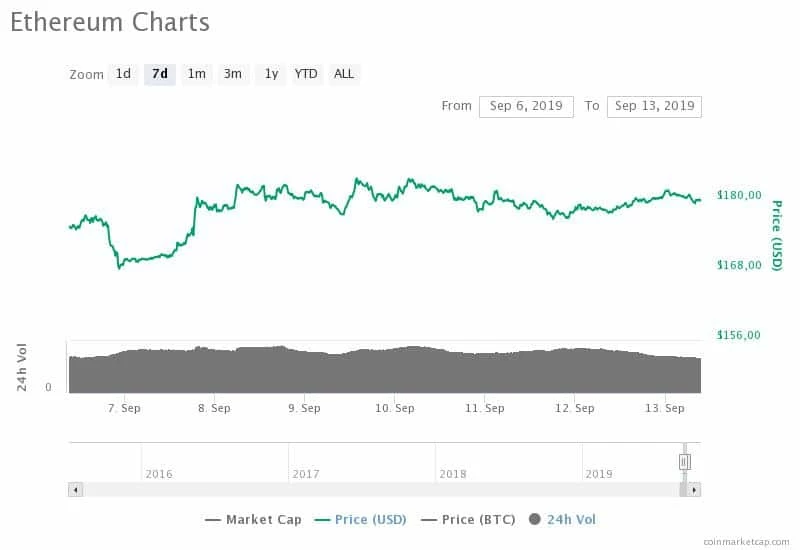
Task: Show ALL historical data
Action: (344, 74)
